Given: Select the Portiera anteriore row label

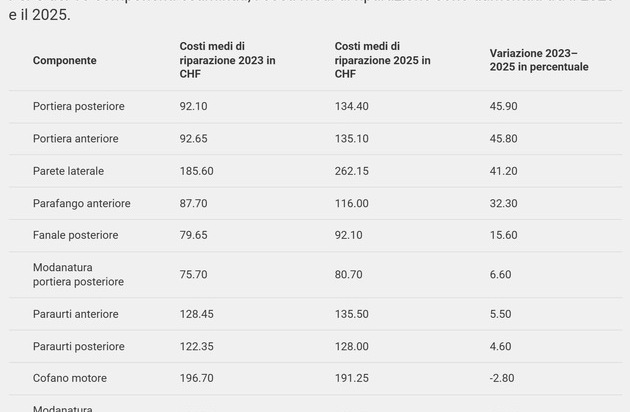Looking at the screenshot, I should click(x=76, y=139).
